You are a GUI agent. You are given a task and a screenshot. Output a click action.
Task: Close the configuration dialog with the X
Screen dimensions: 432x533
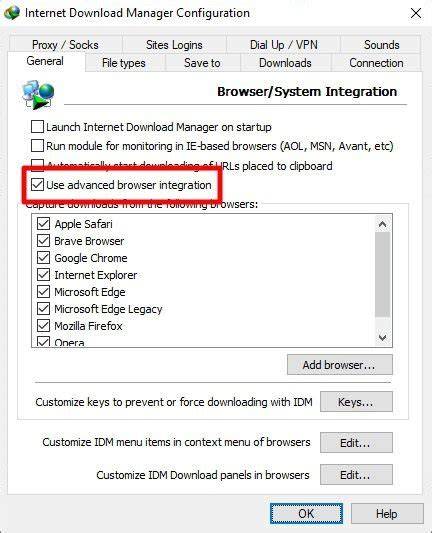pos(416,13)
